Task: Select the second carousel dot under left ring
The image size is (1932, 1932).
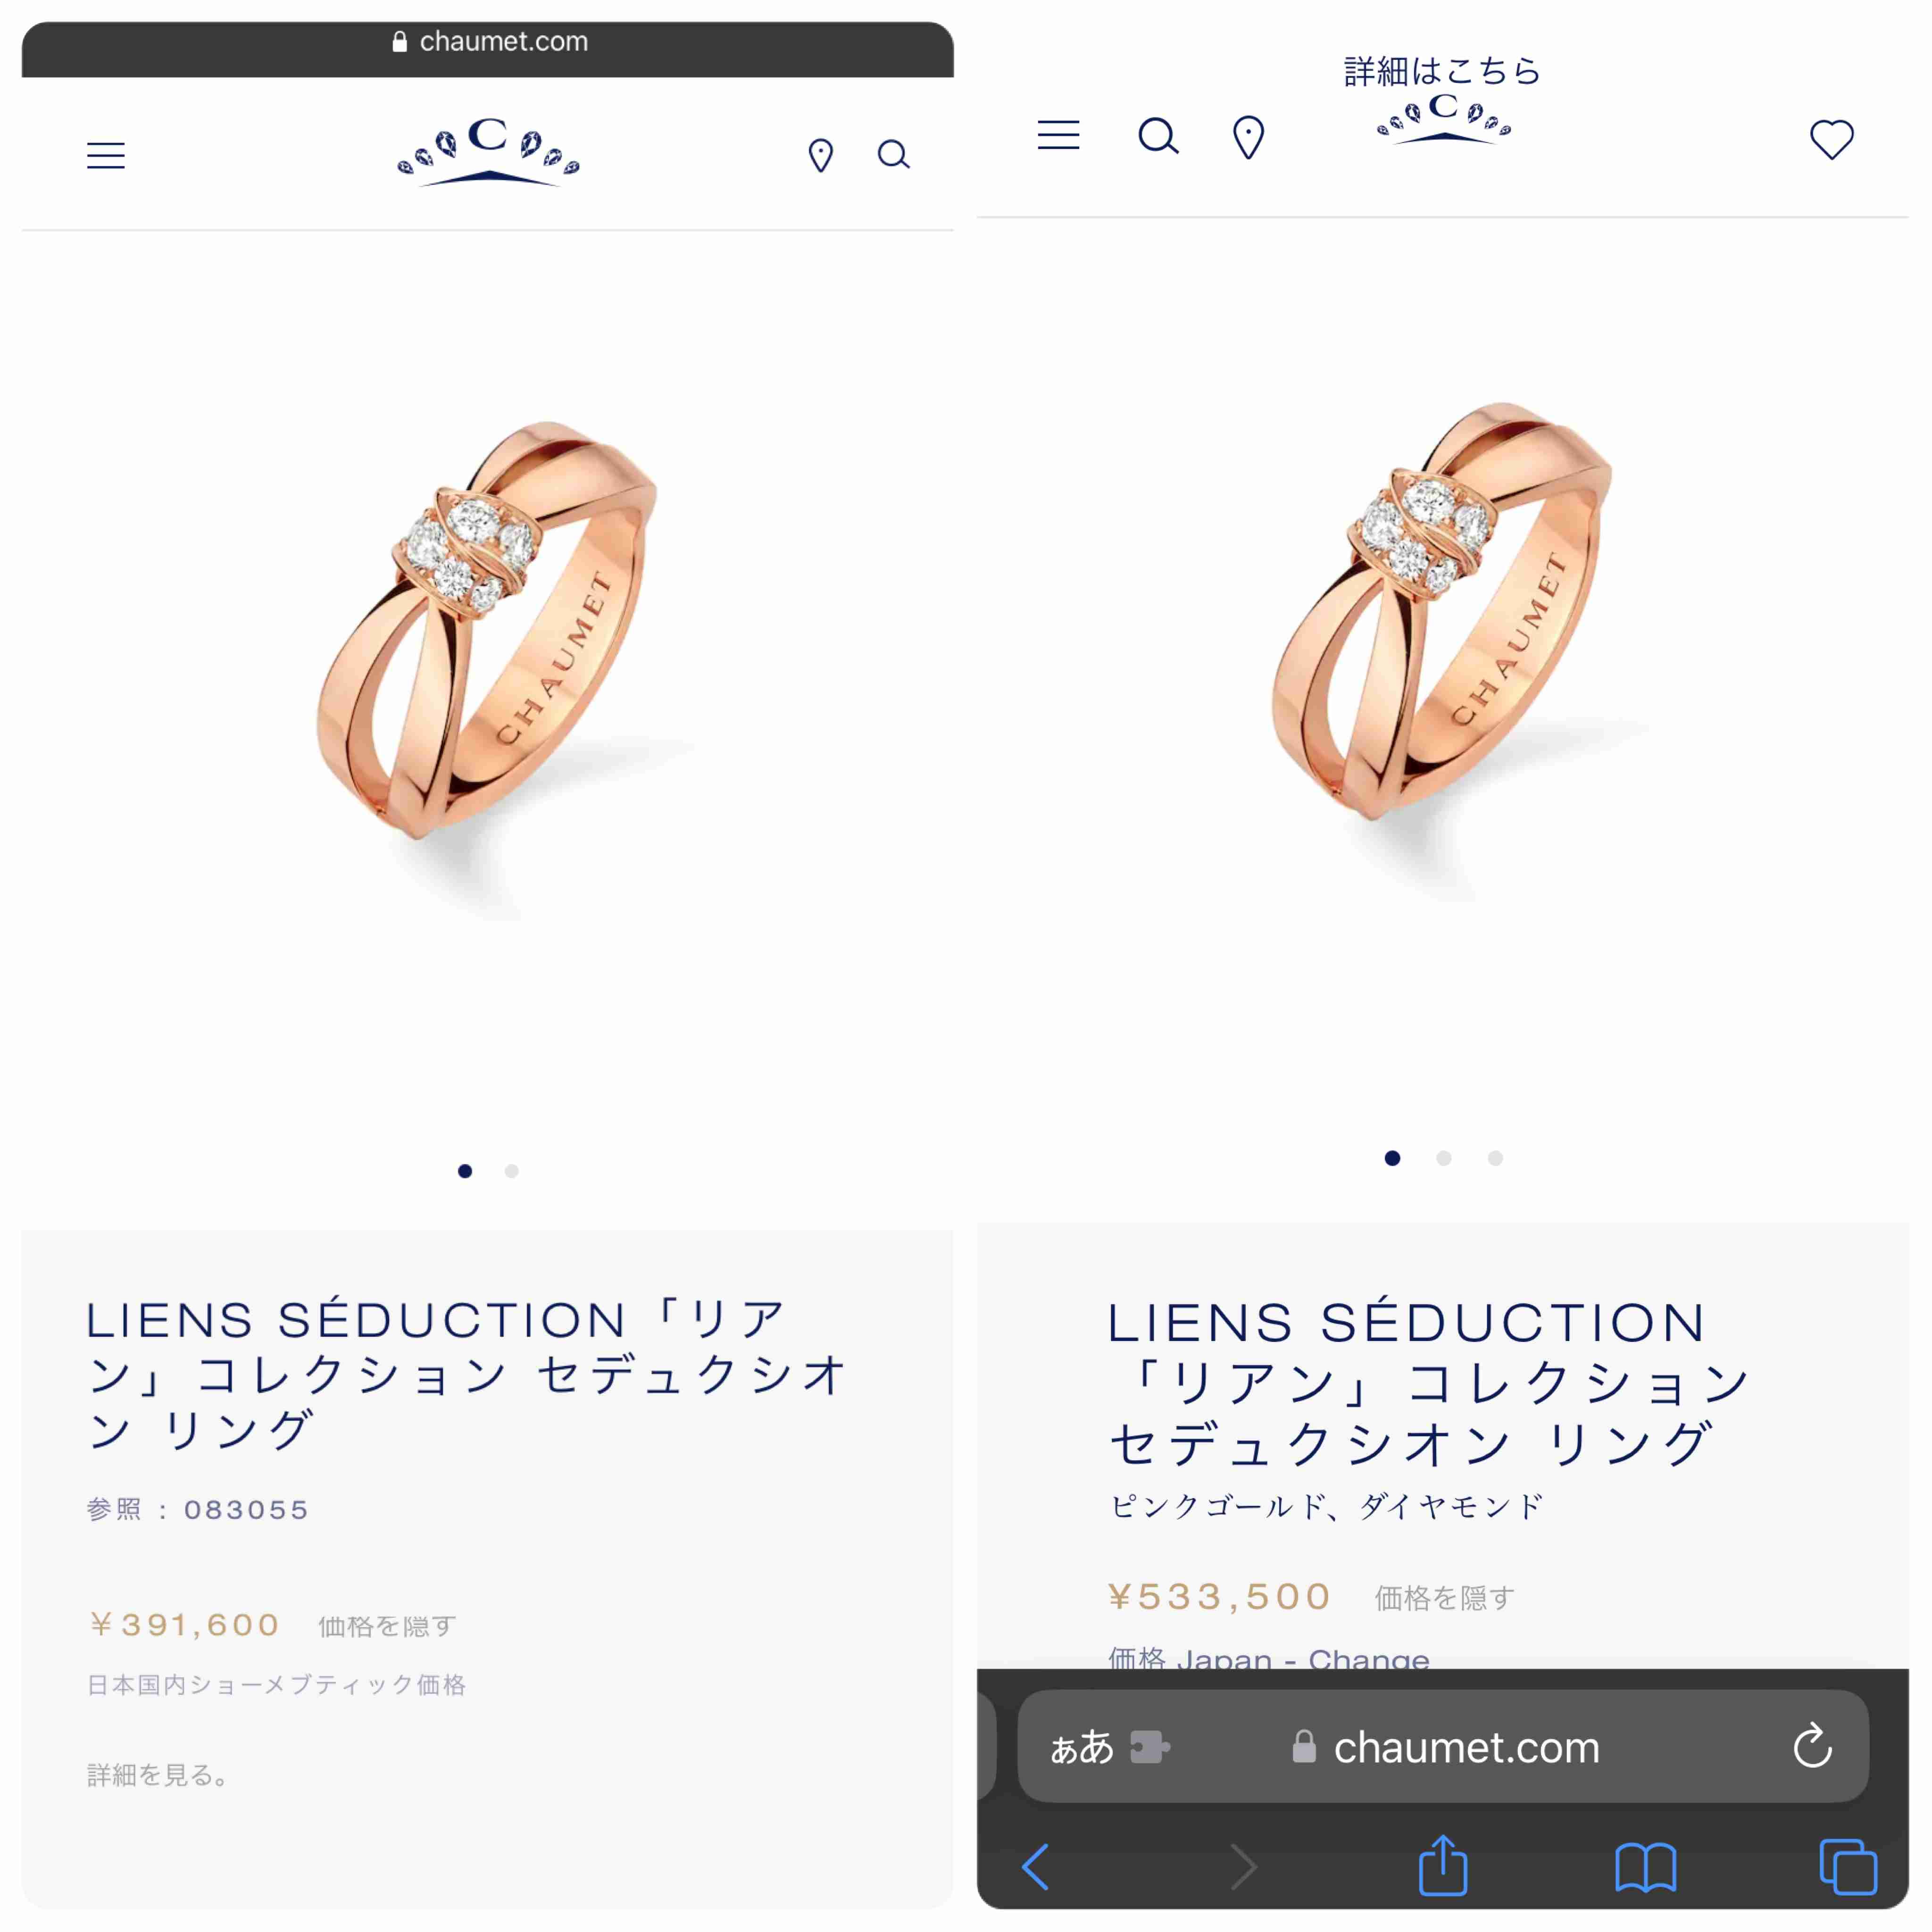Action: click(x=511, y=1171)
